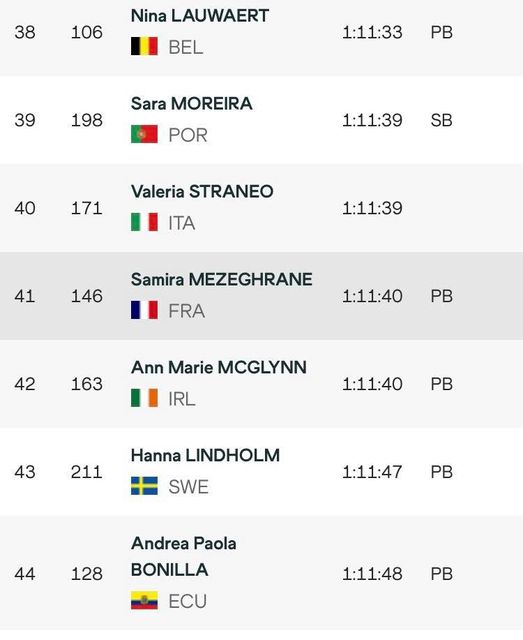Click the SWE country code
Viewport: 523px width, 640px height.
tap(189, 487)
